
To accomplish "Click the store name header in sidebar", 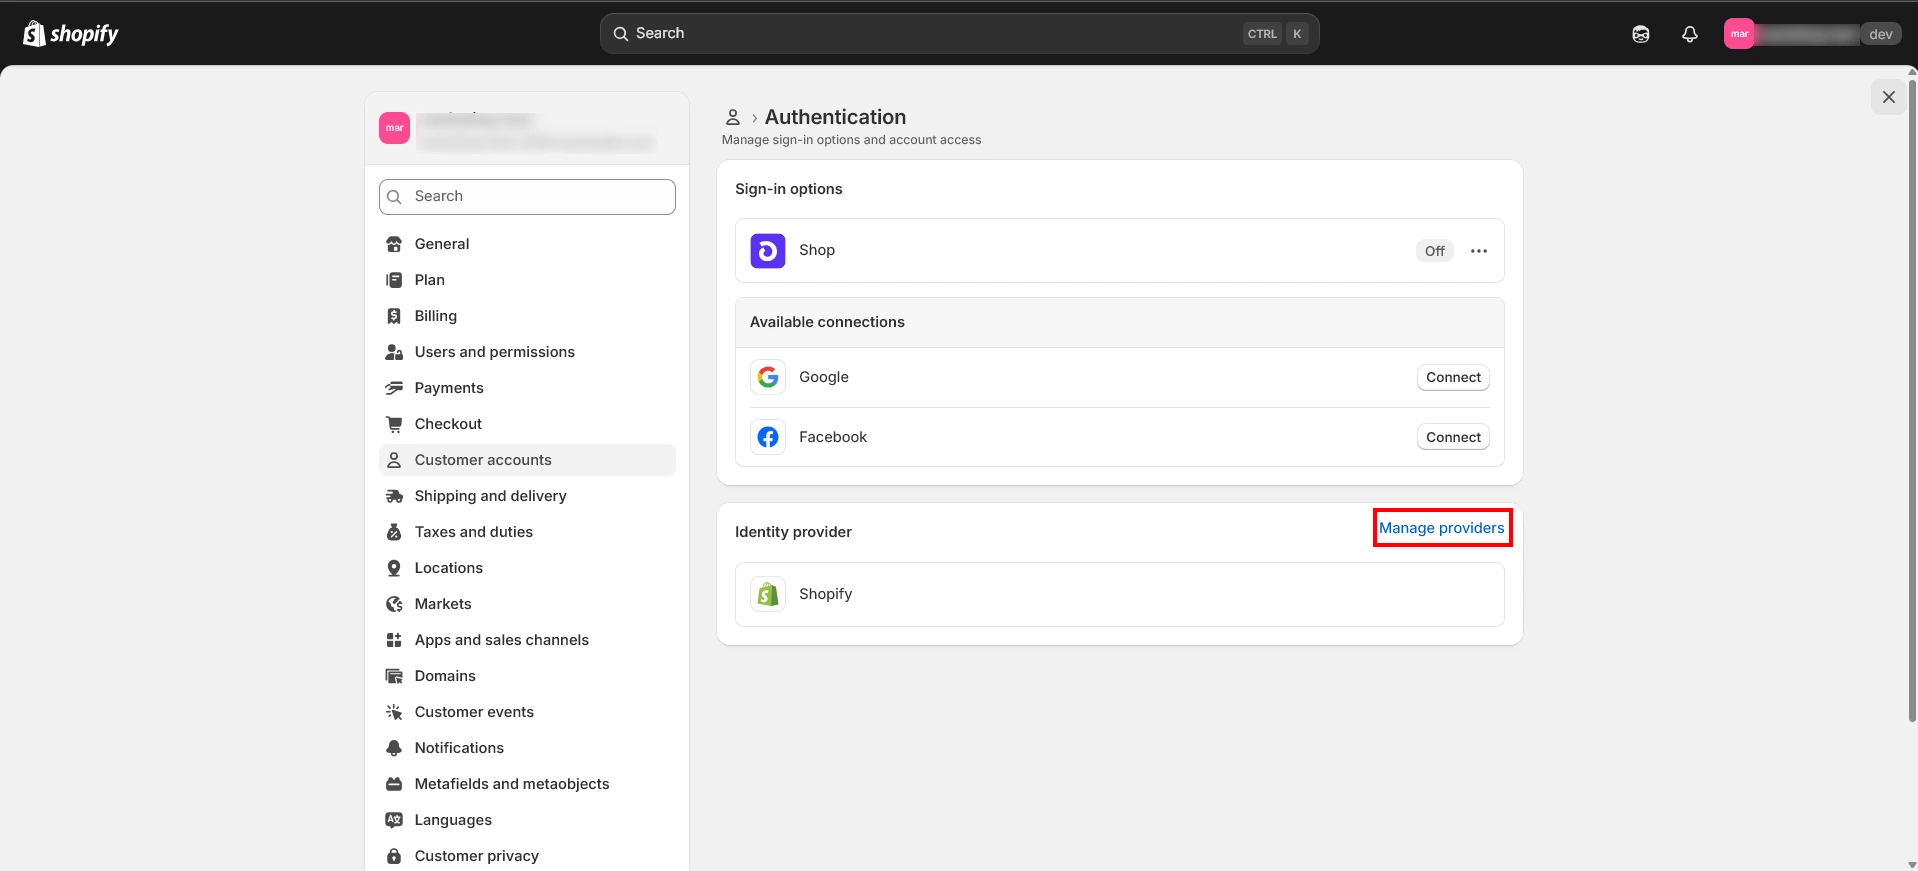I will [x=527, y=129].
